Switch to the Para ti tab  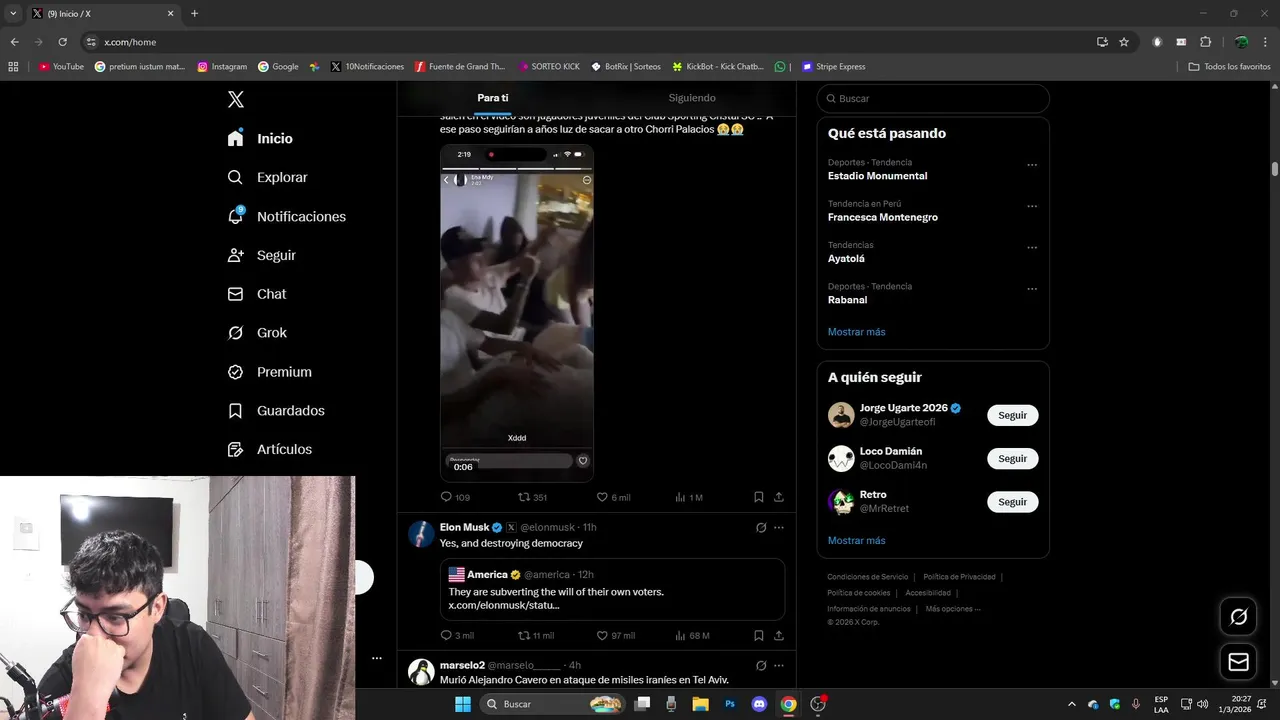point(493,98)
